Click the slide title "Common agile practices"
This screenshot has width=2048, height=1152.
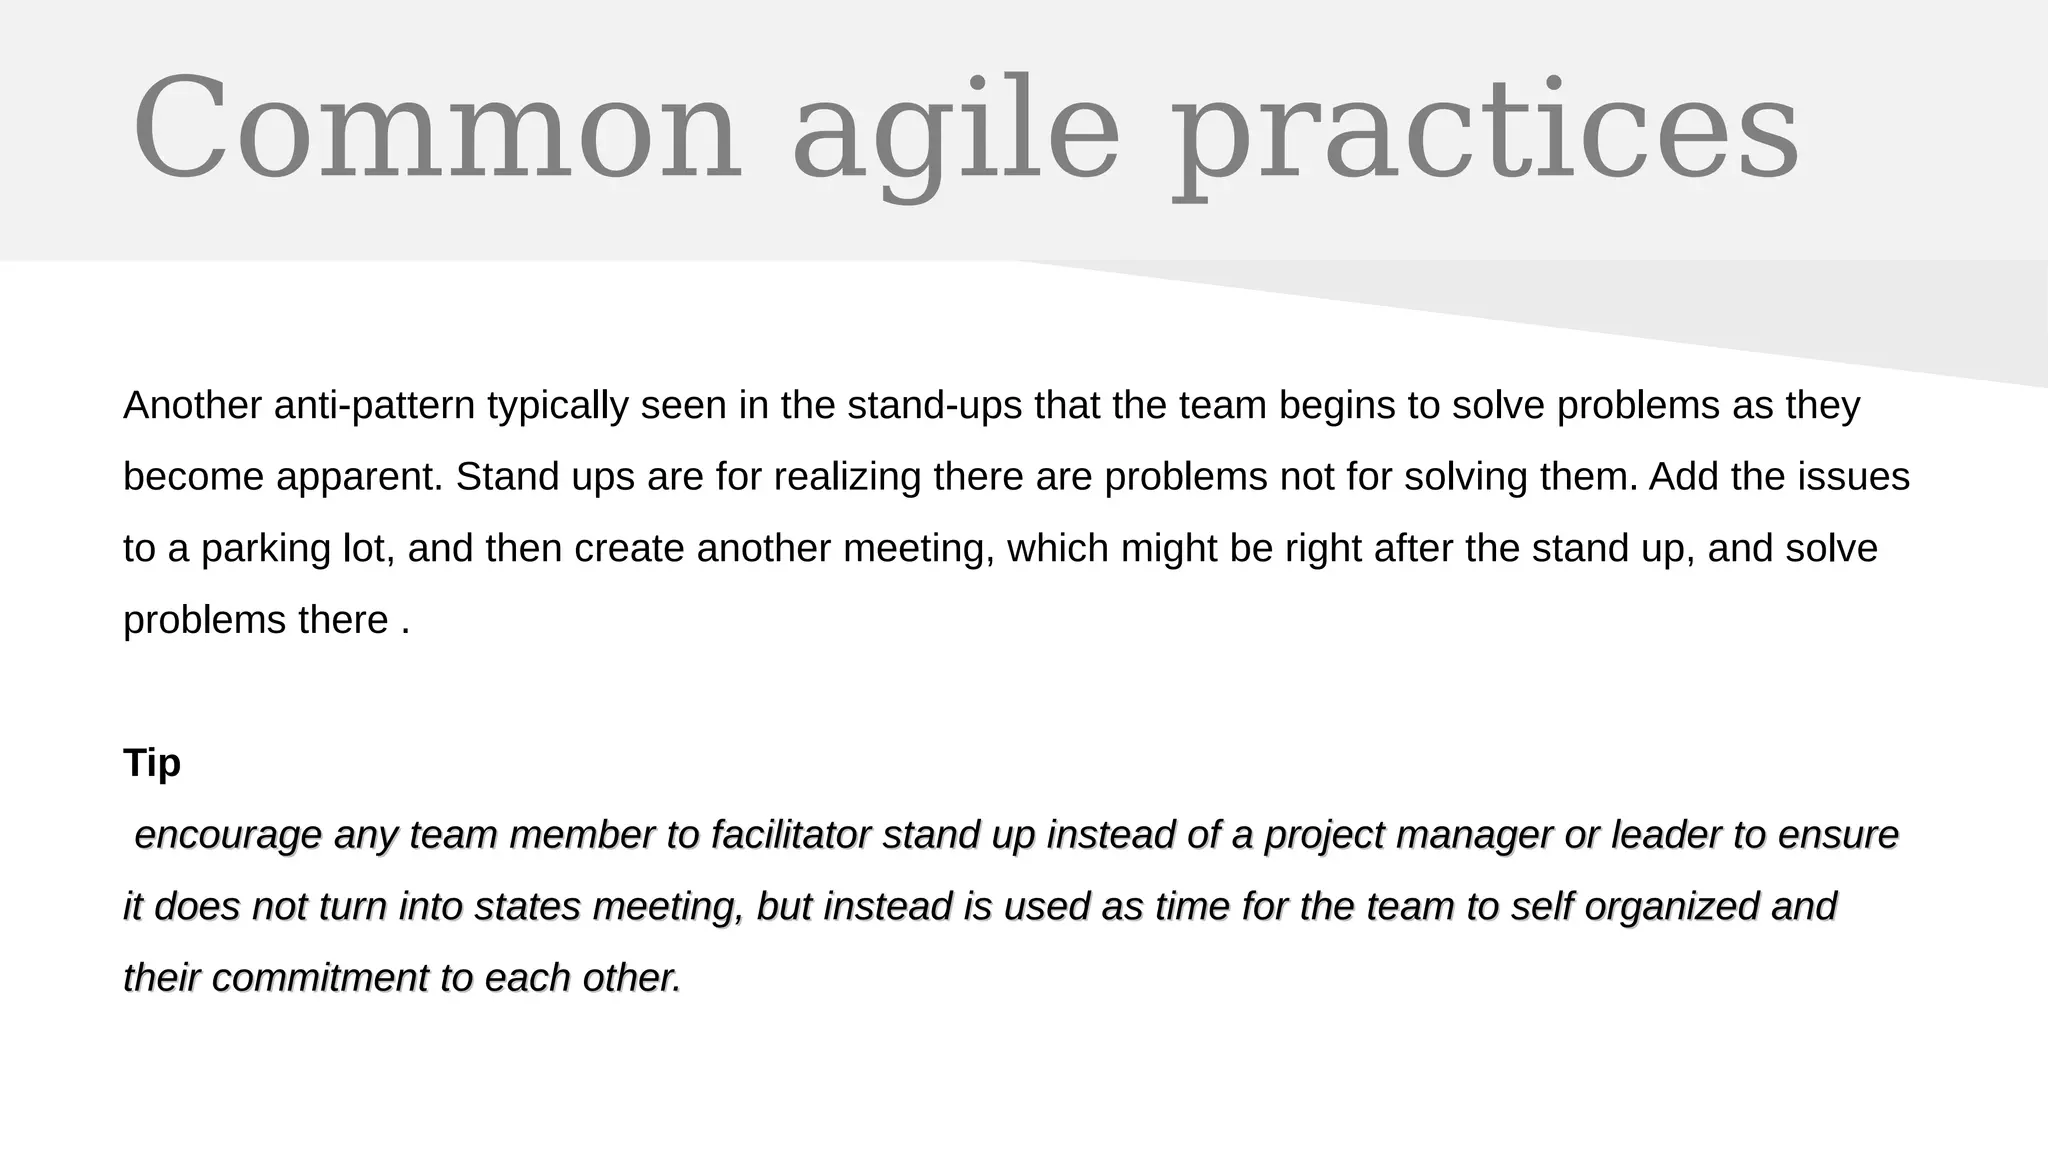pyautogui.click(x=965, y=130)
